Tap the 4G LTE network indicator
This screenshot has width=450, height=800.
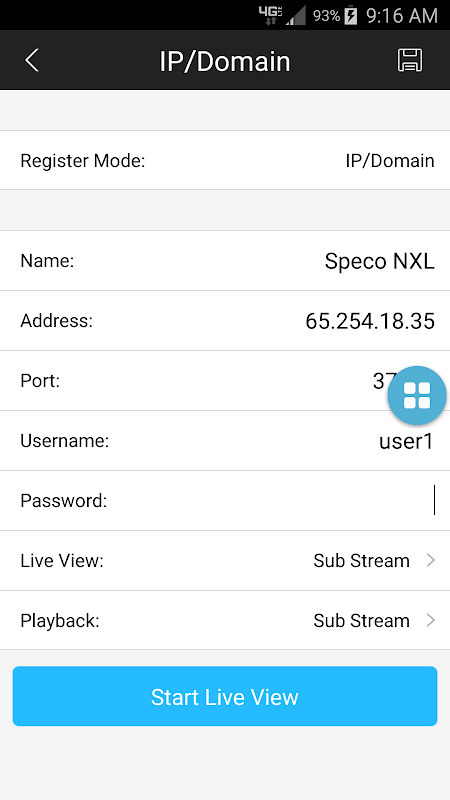(270, 16)
